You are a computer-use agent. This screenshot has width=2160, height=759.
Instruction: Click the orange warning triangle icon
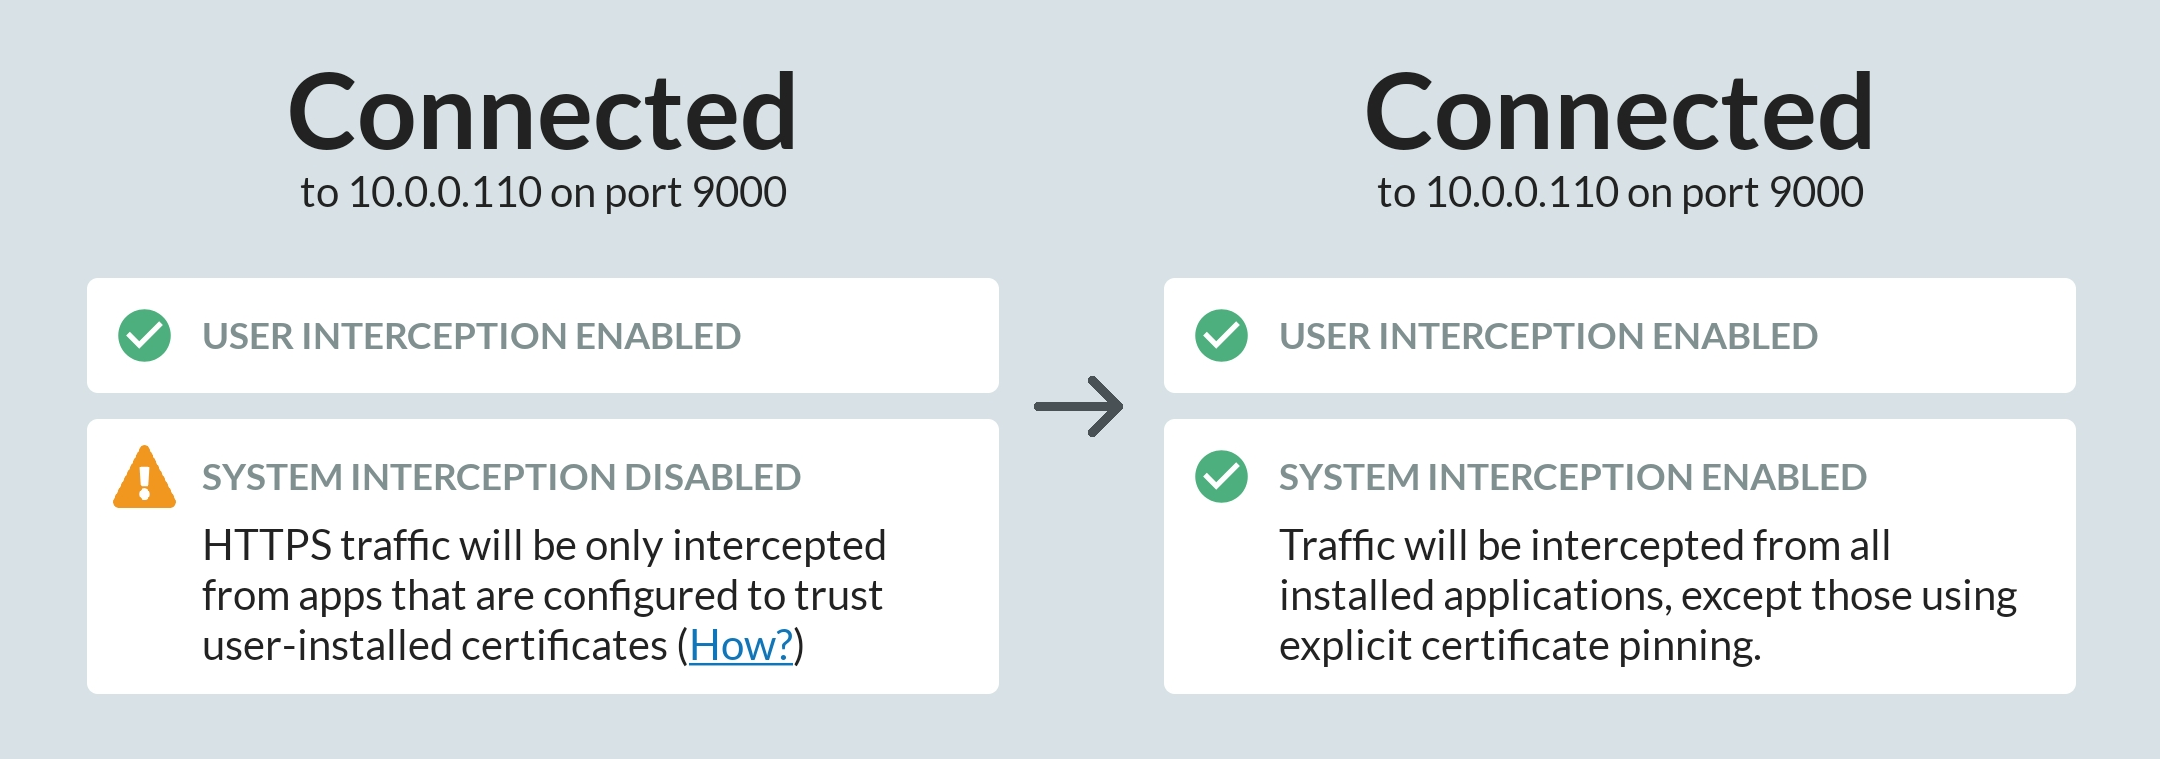[x=145, y=478]
